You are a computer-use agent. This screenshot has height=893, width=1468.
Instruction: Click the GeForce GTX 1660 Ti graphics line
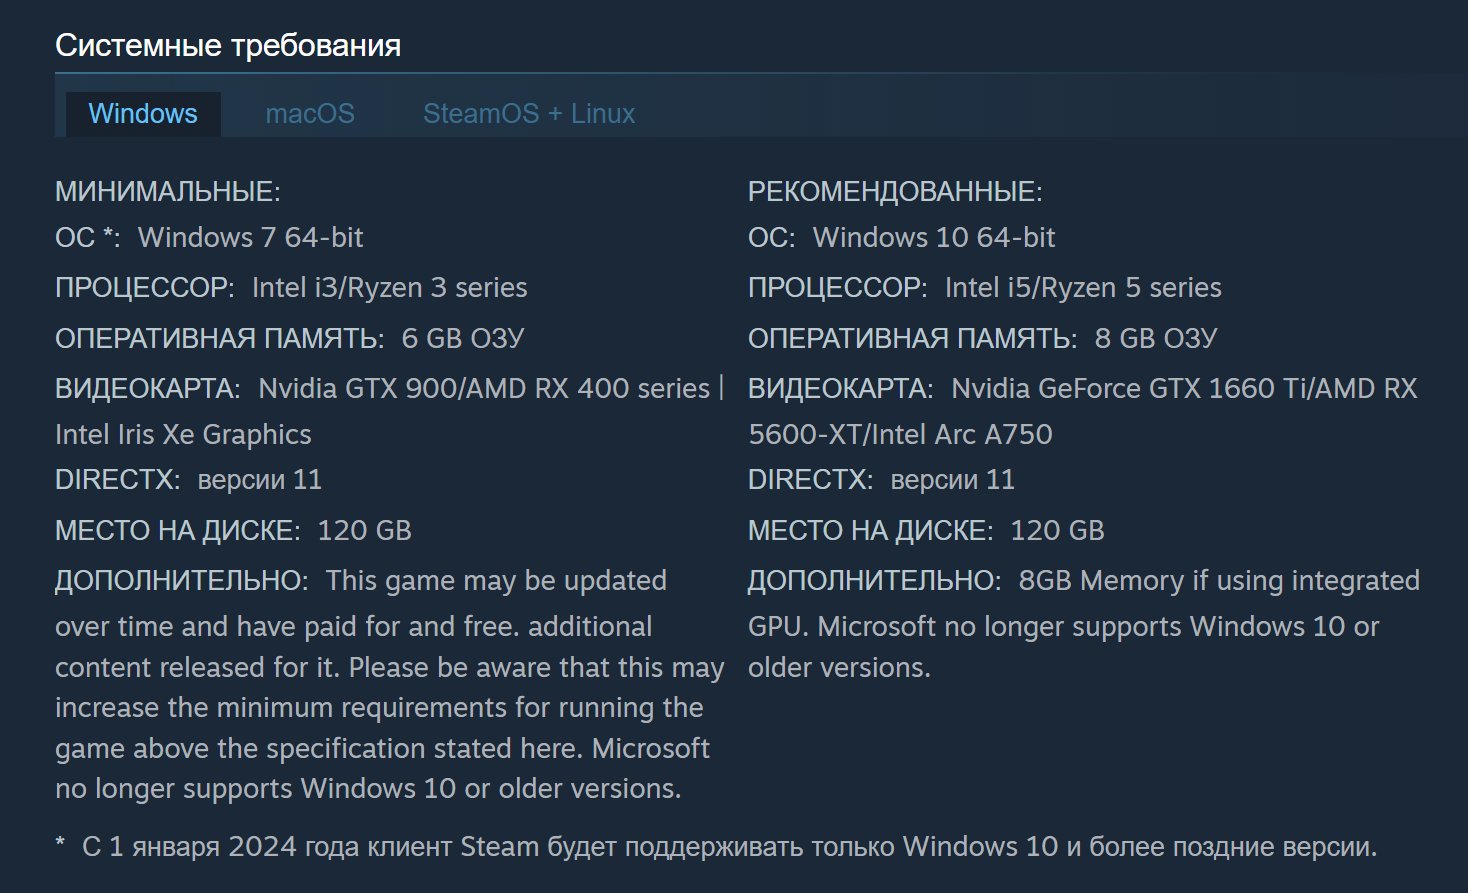click(1083, 411)
